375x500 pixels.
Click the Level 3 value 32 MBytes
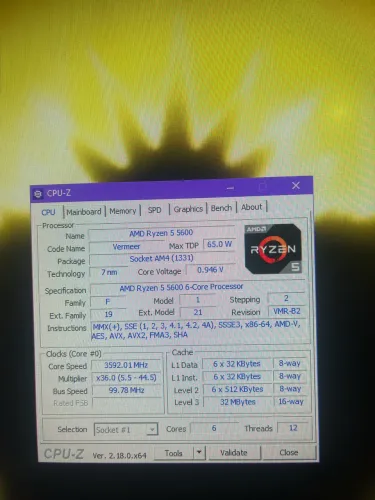[x=238, y=402]
